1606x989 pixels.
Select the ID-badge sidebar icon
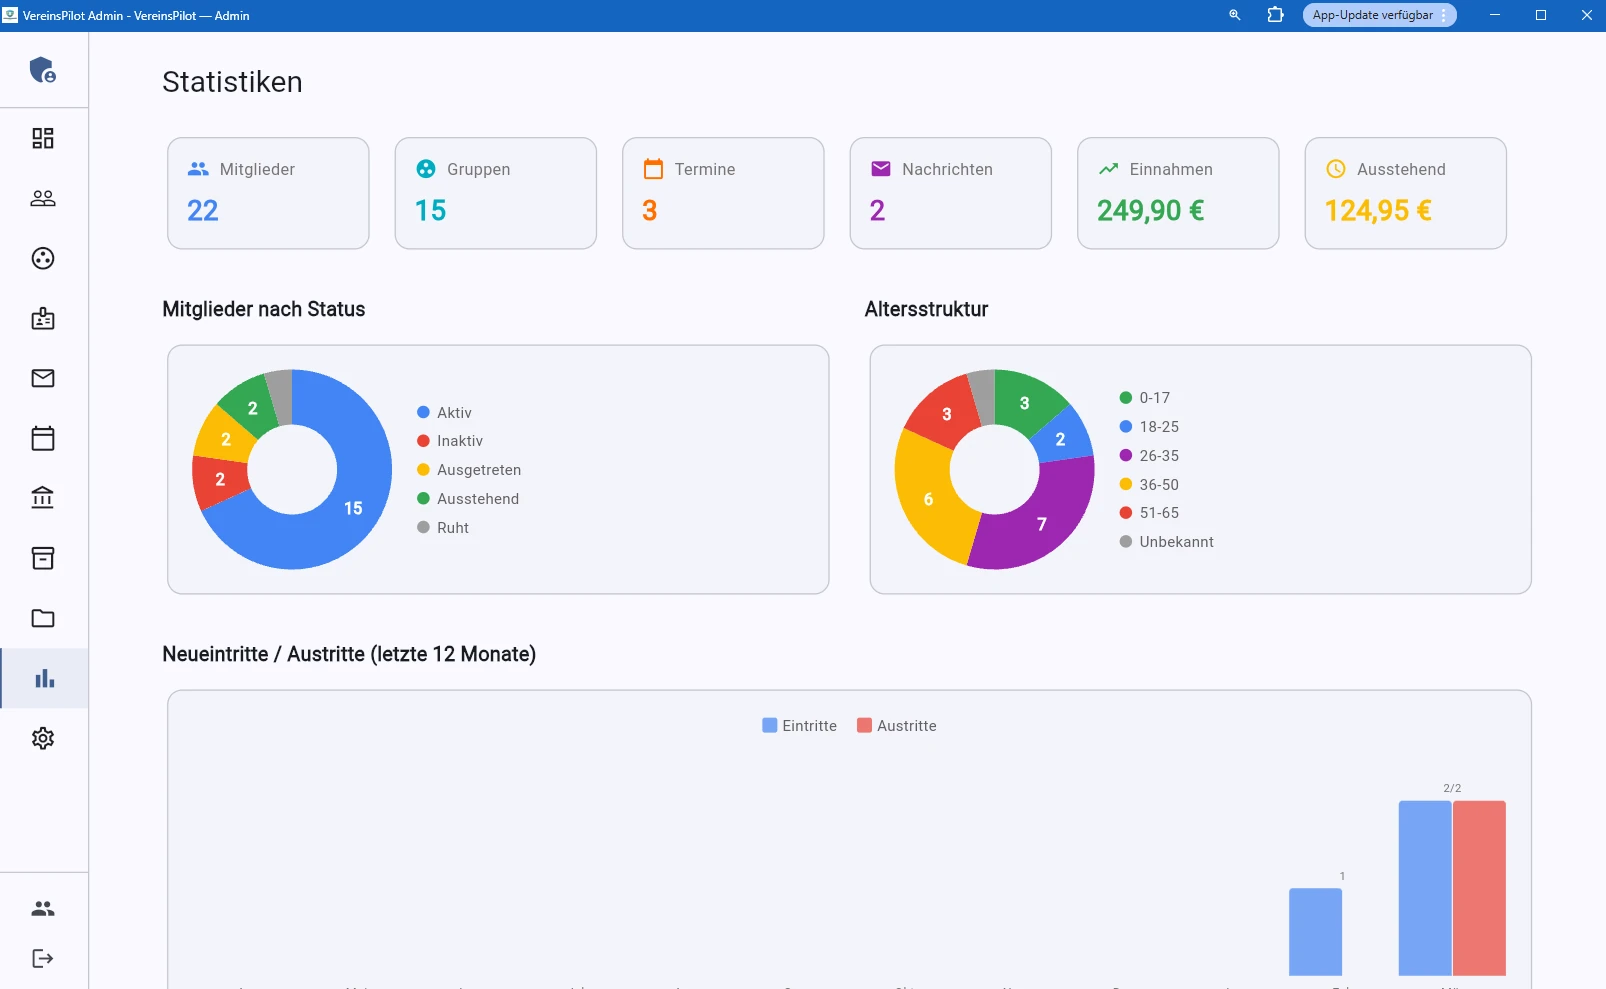(x=43, y=319)
